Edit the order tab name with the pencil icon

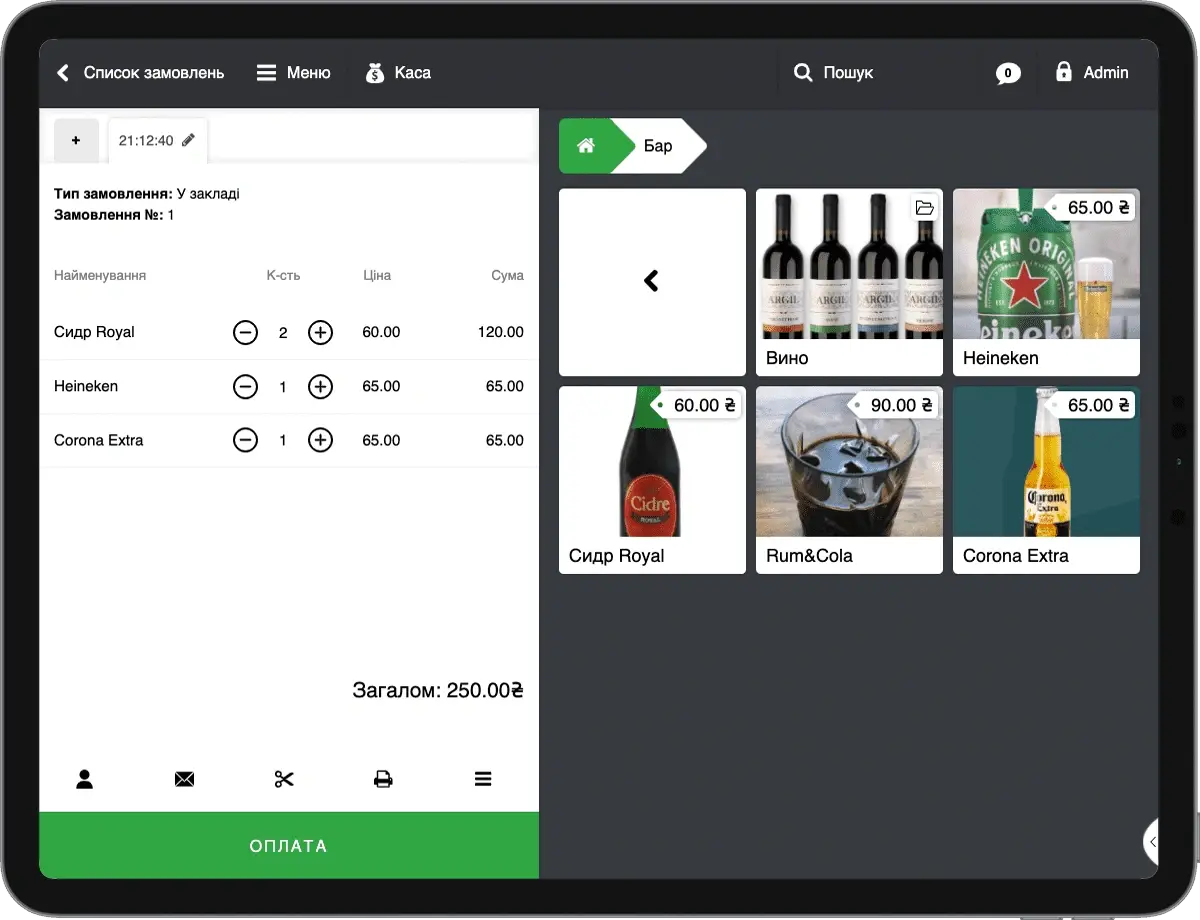(188, 141)
